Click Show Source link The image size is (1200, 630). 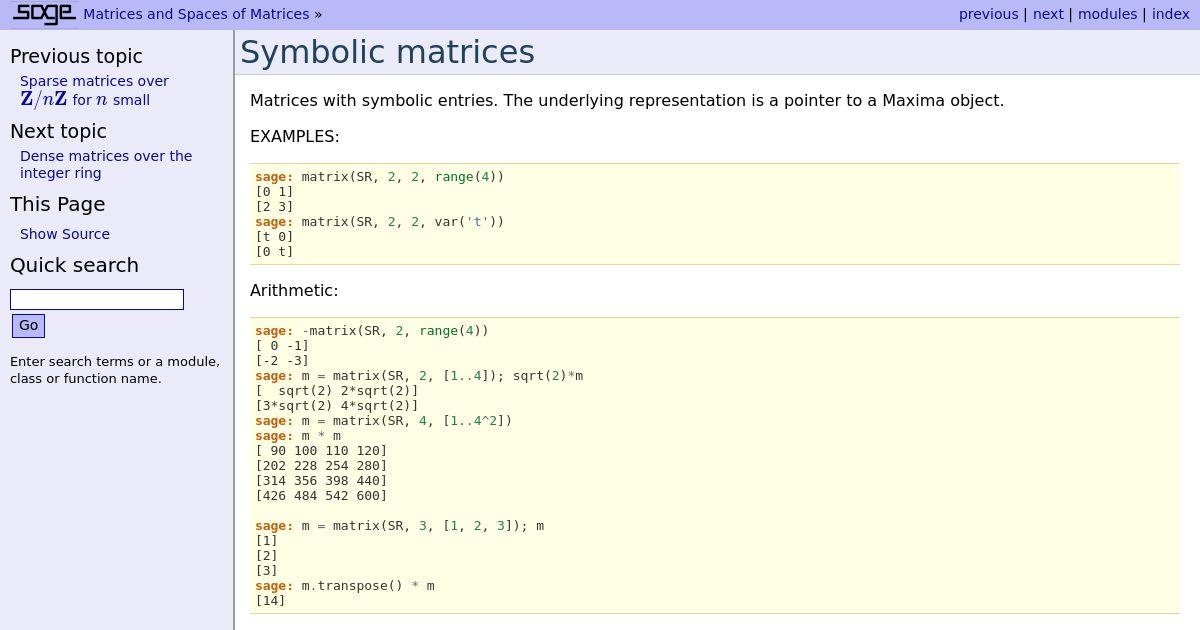(65, 234)
